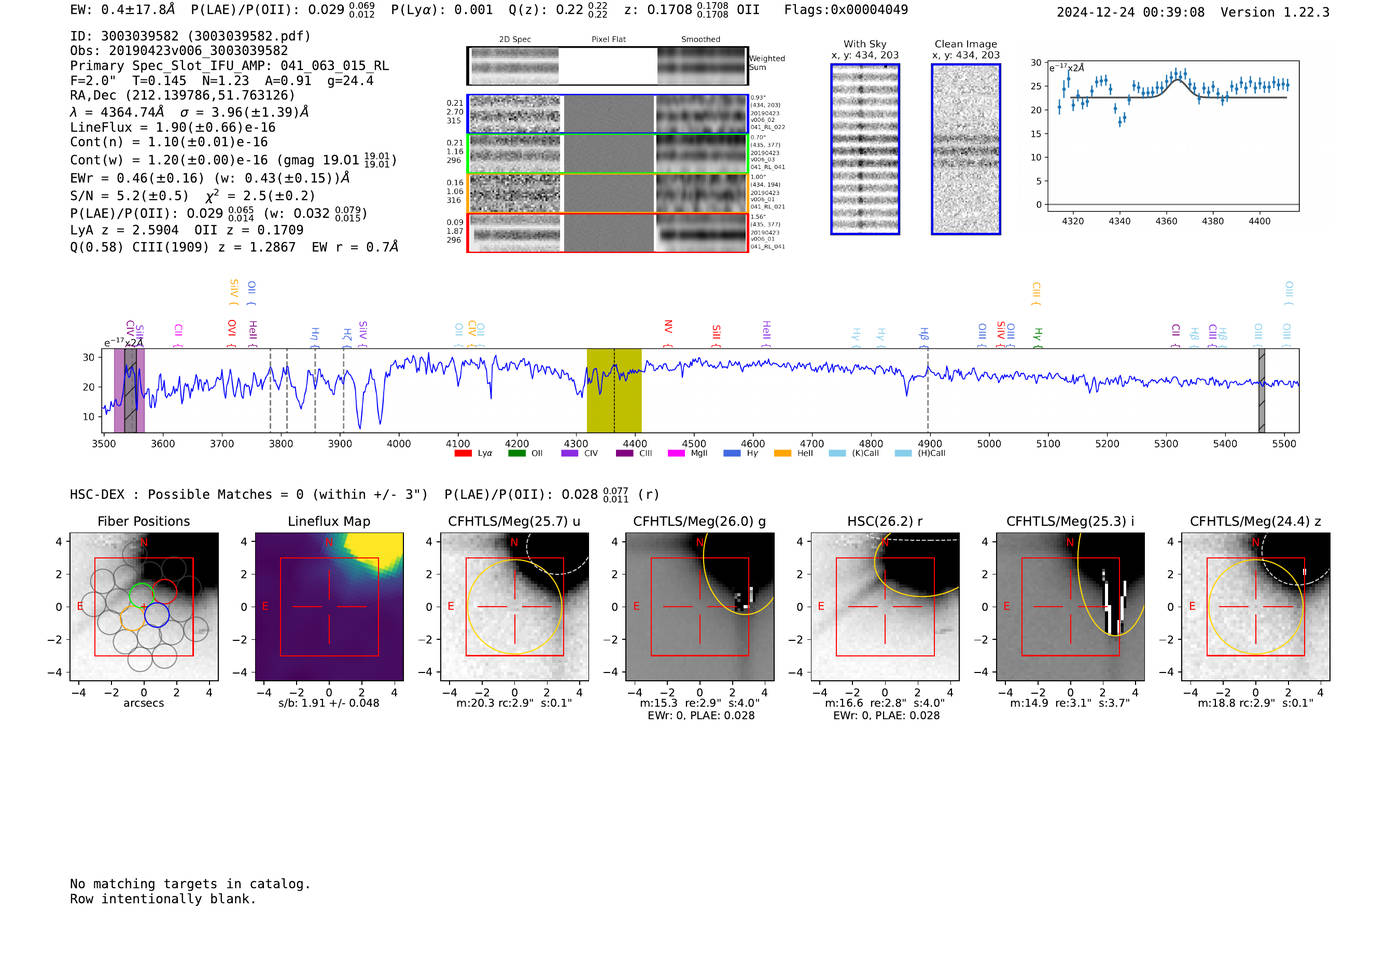This screenshot has width=1400, height=953.
Task: Click the EW: 0.4±17.8Å header value
Action: point(123,10)
